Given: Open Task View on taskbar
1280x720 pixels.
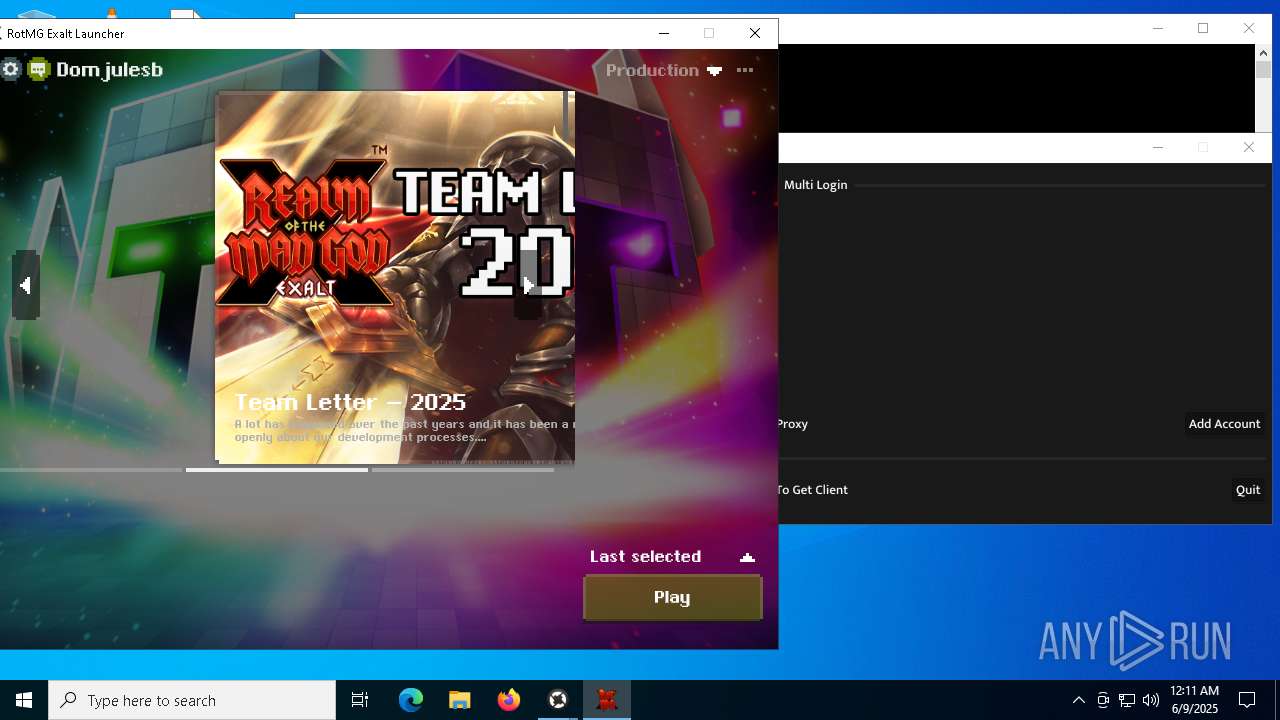Looking at the screenshot, I should [360, 700].
